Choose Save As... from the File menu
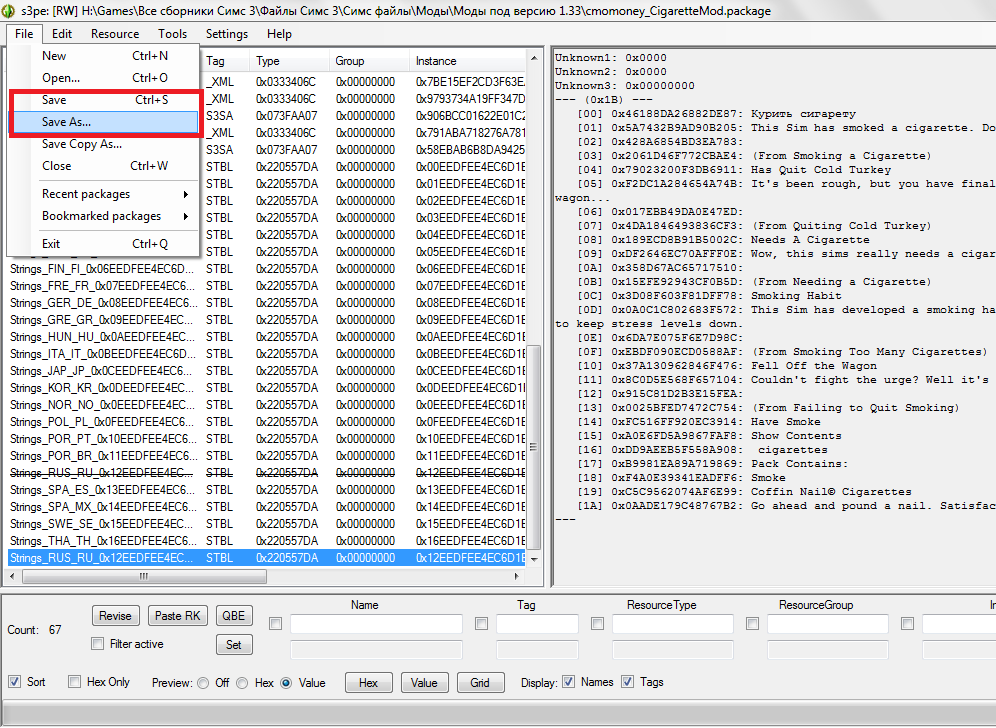996x728 pixels. click(x=66, y=122)
